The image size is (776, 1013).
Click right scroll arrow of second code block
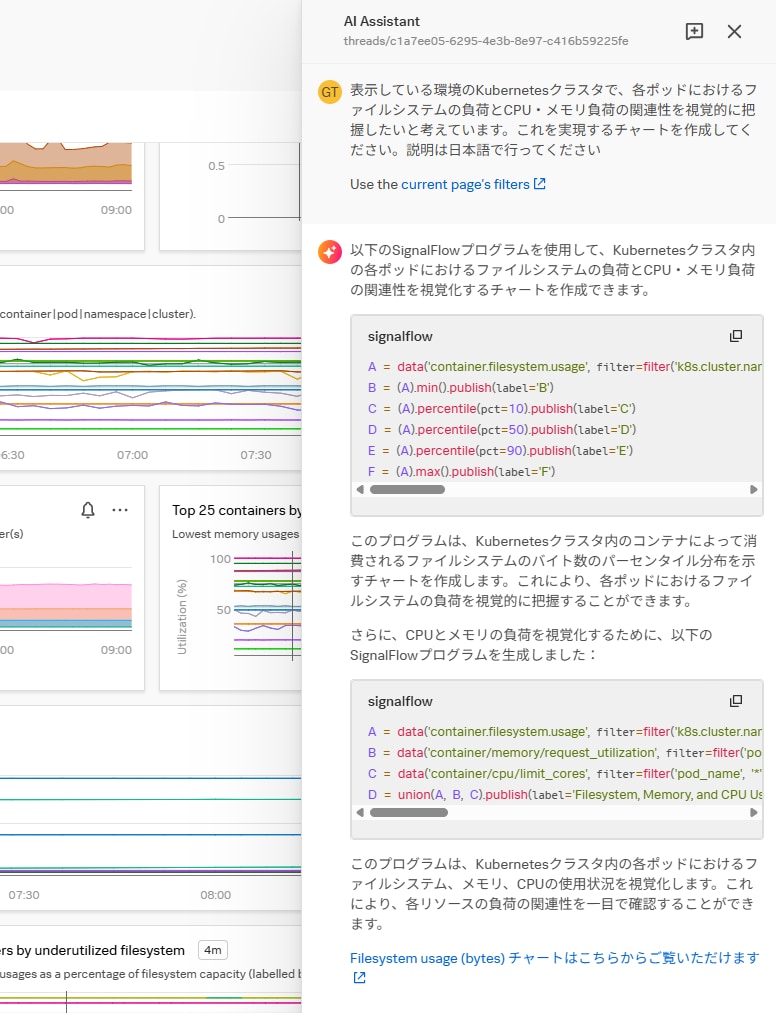point(753,813)
